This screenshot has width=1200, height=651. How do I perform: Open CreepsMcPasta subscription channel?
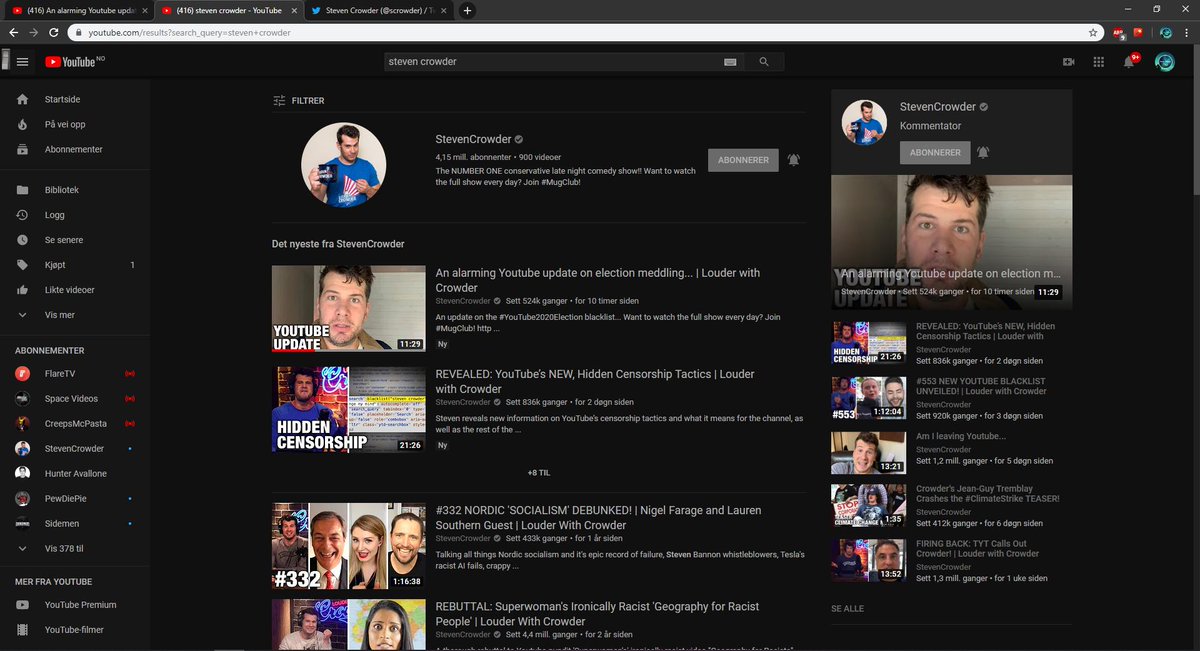(x=75, y=424)
